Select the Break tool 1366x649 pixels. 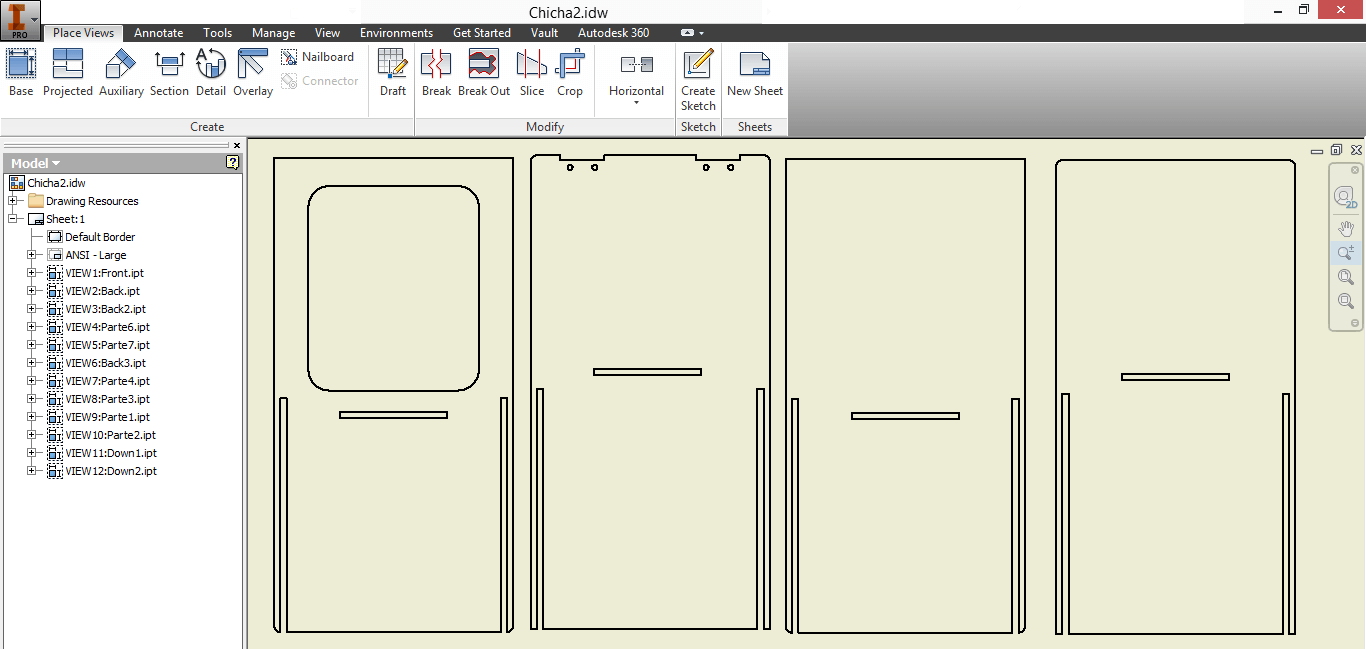pyautogui.click(x=436, y=73)
